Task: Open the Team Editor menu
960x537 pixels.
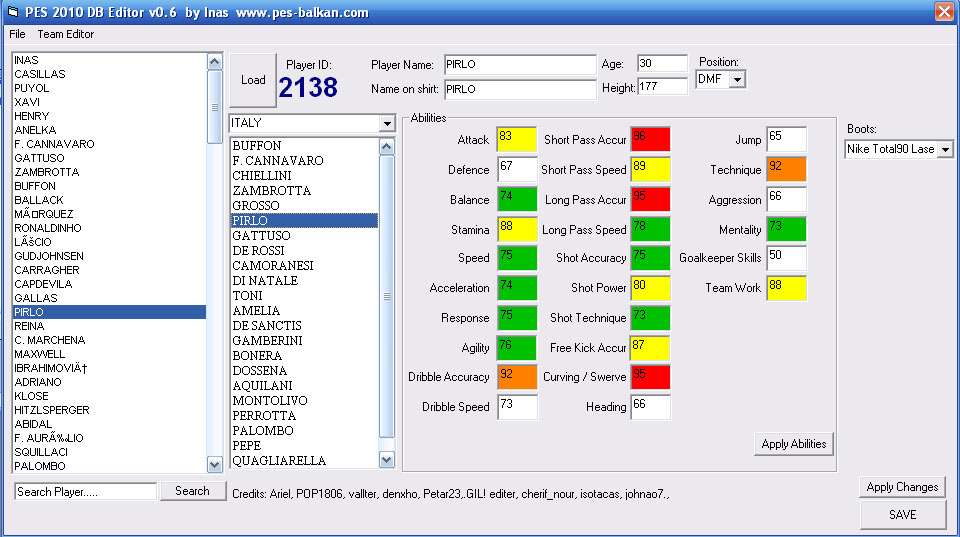Action: pos(66,34)
